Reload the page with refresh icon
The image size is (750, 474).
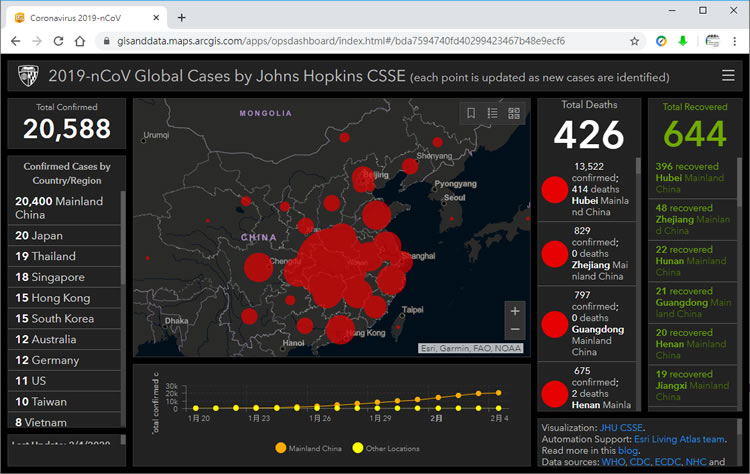coord(58,41)
